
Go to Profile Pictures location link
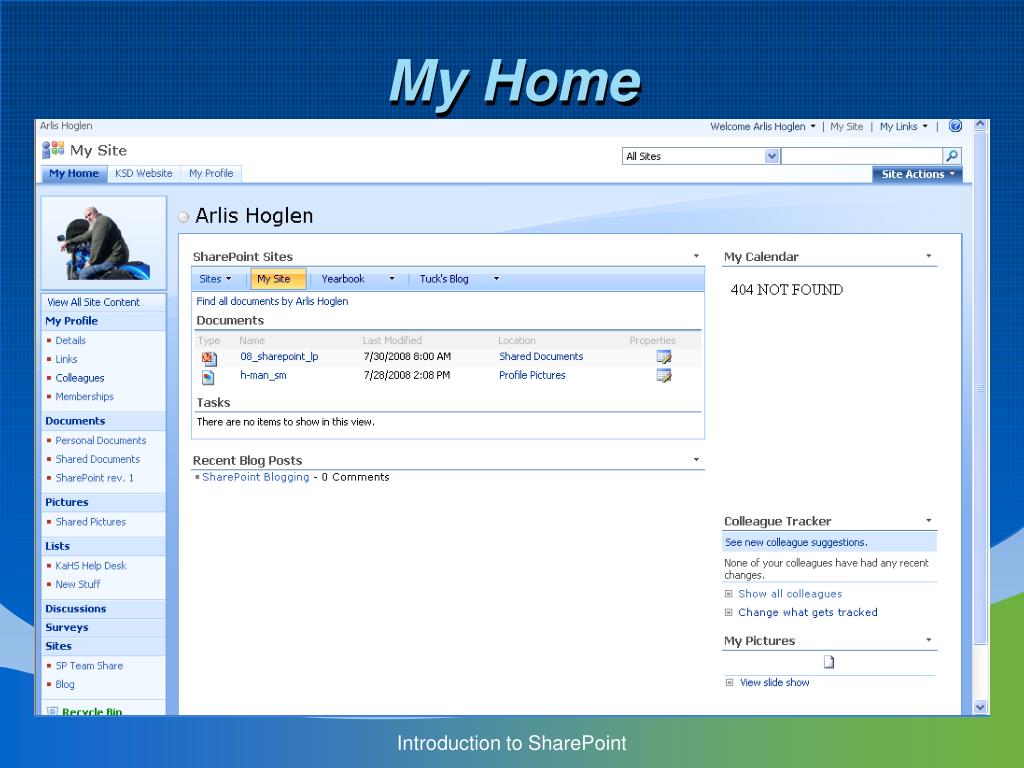[x=532, y=376]
